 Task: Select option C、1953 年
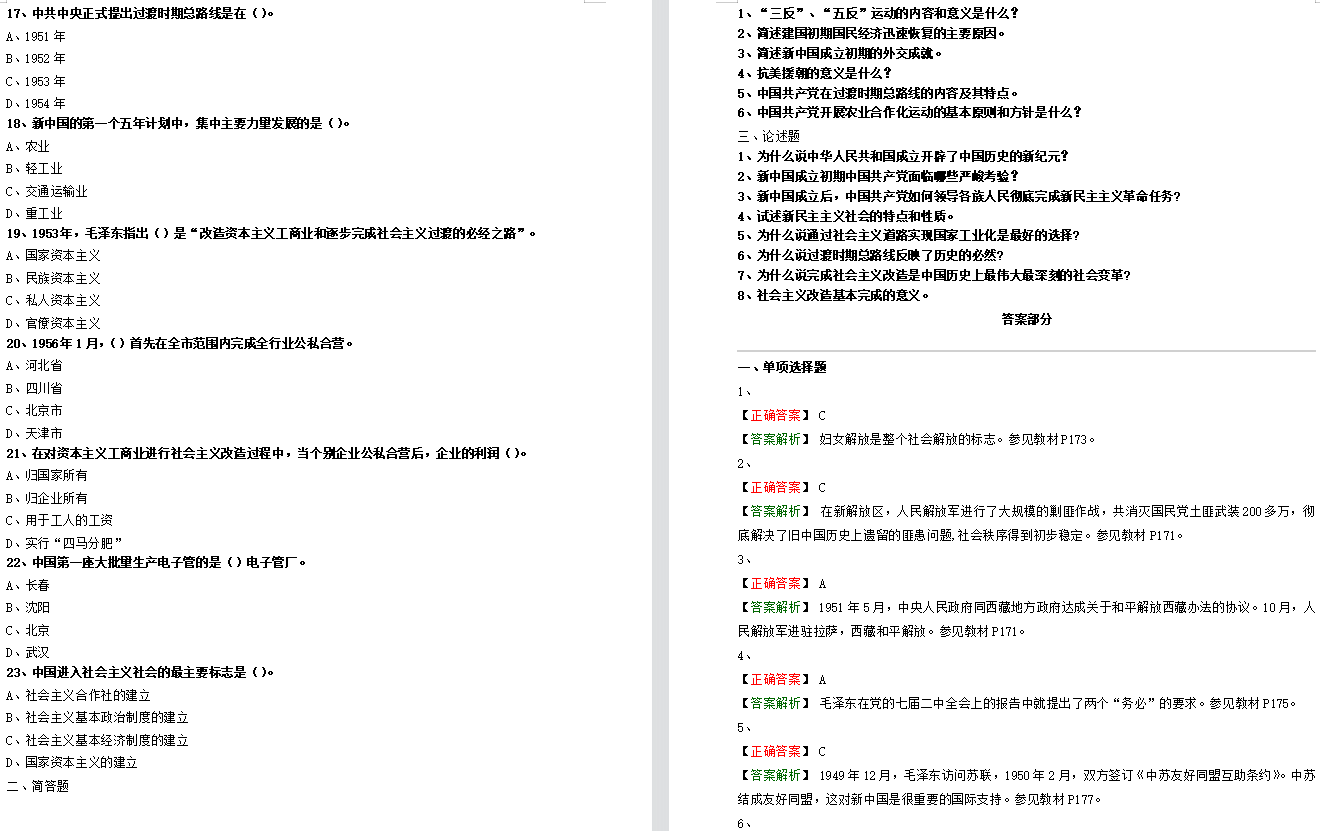pyautogui.click(x=36, y=82)
